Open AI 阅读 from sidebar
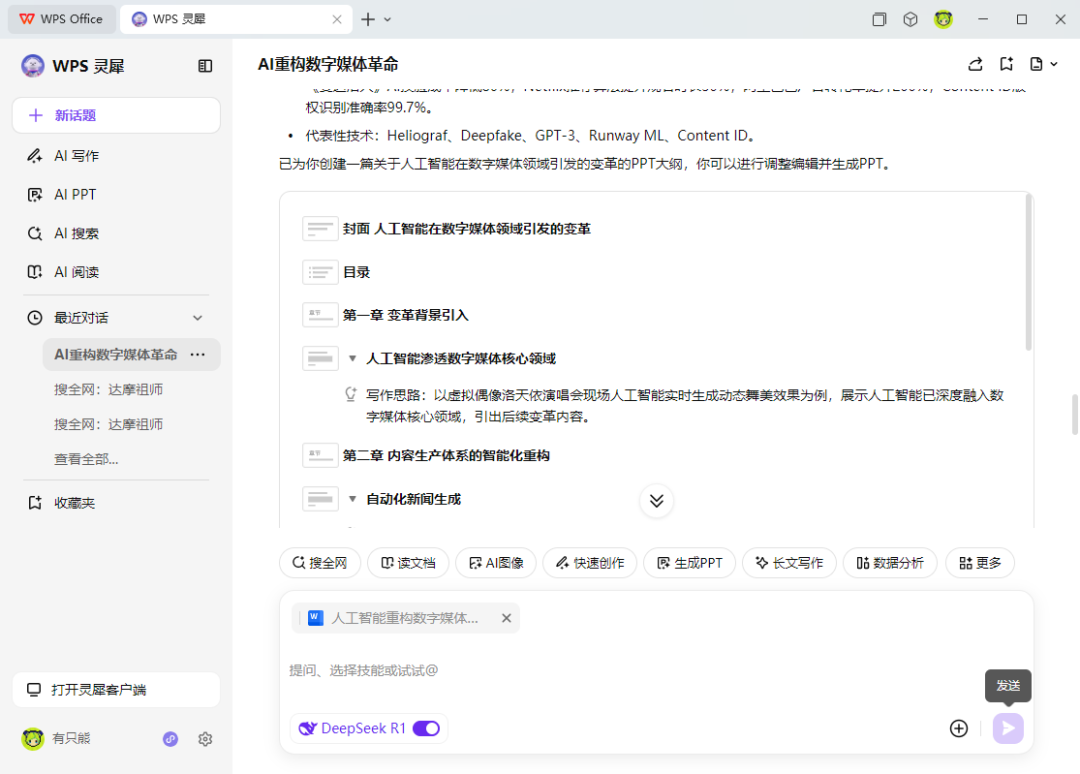Screen dimensions: 1080x774 click(76, 272)
